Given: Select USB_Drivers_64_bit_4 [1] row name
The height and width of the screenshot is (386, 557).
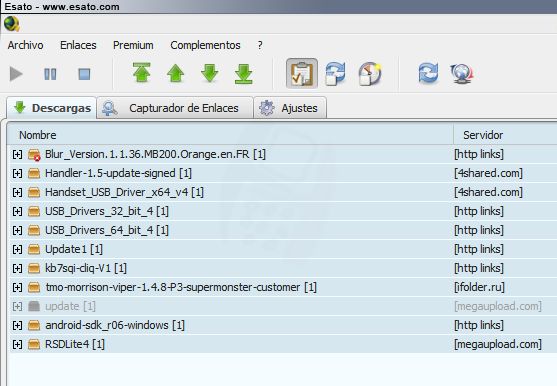Looking at the screenshot, I should [107, 230].
